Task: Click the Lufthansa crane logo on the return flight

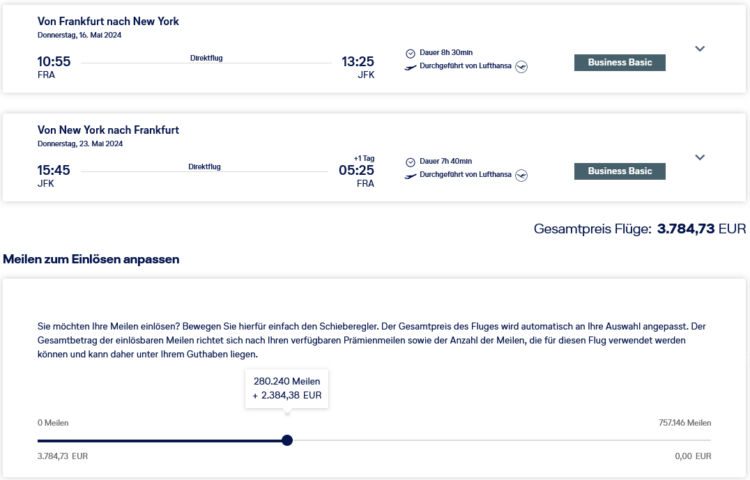Action: point(521,175)
